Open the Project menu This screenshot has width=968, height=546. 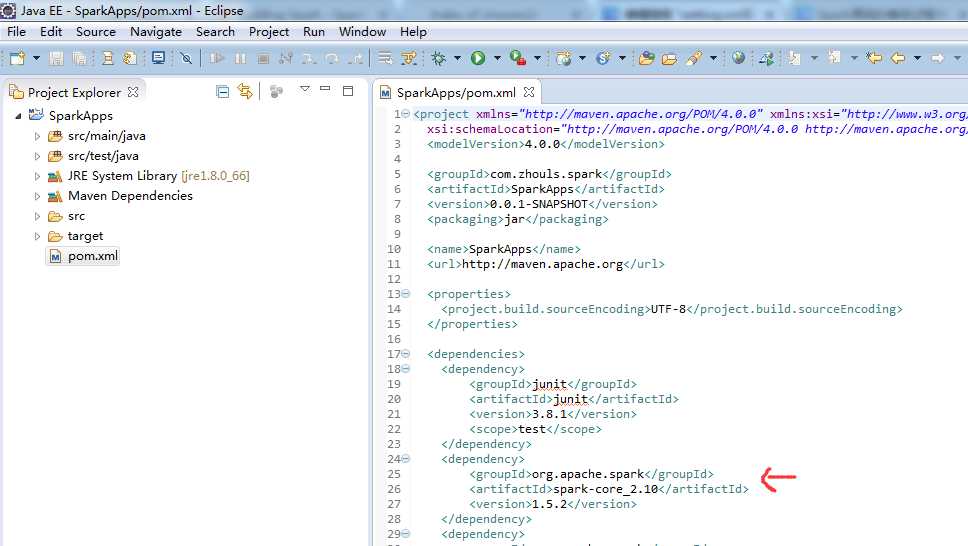tap(269, 32)
